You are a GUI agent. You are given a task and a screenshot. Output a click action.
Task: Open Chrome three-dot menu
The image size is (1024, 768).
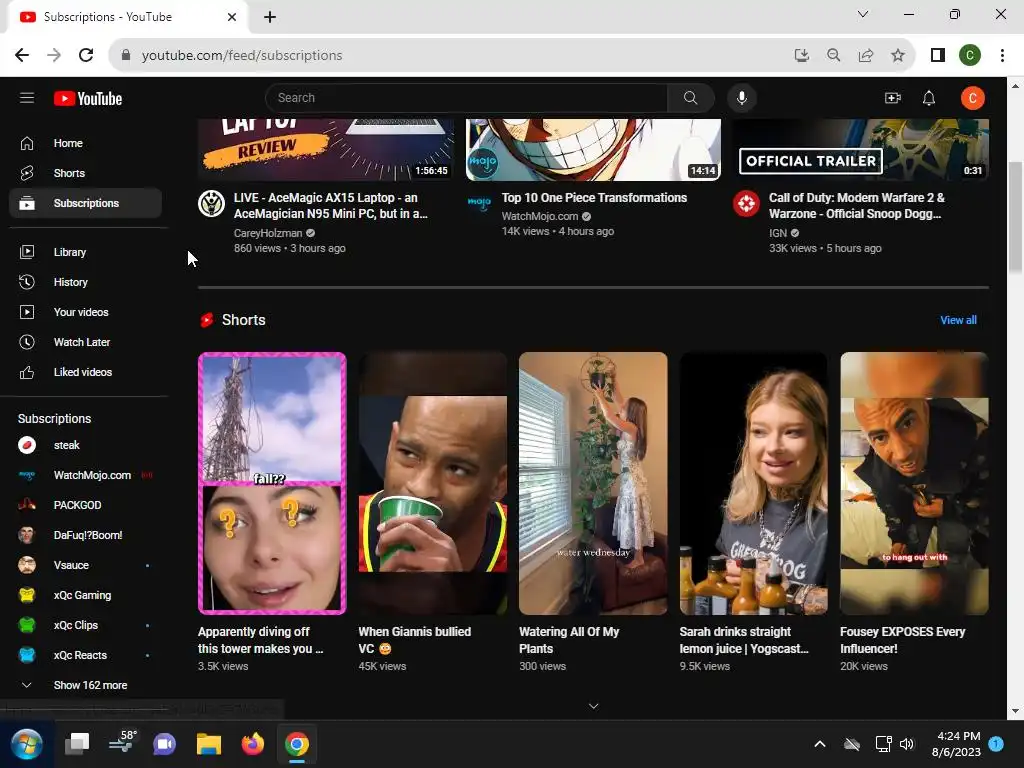(1002, 56)
